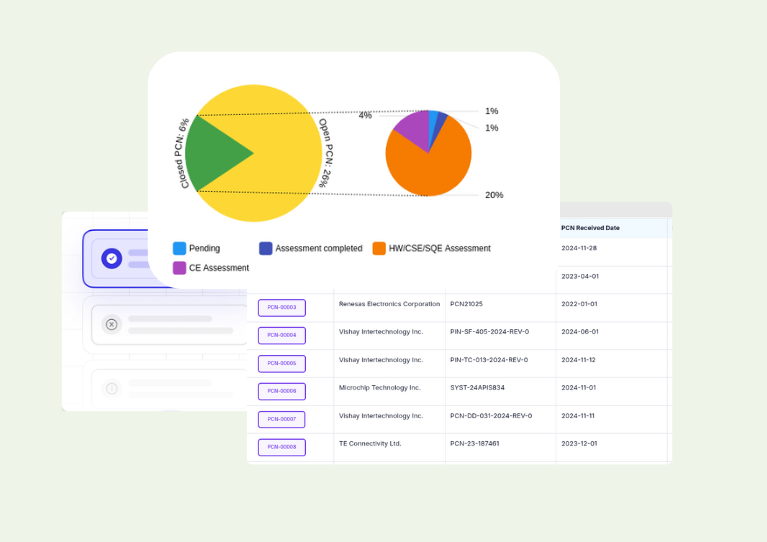The image size is (767, 542).
Task: Click the PCN Received Date column header
Action: click(593, 228)
